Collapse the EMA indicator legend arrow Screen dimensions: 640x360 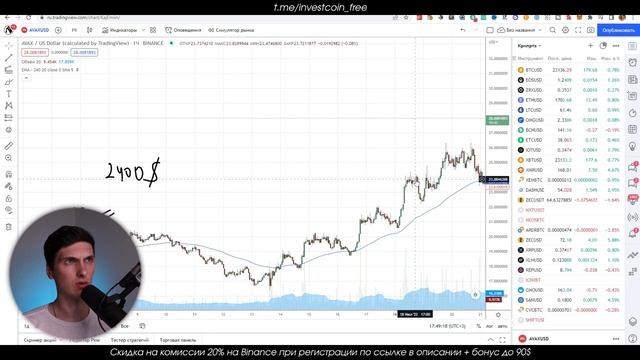pyautogui.click(x=26, y=78)
